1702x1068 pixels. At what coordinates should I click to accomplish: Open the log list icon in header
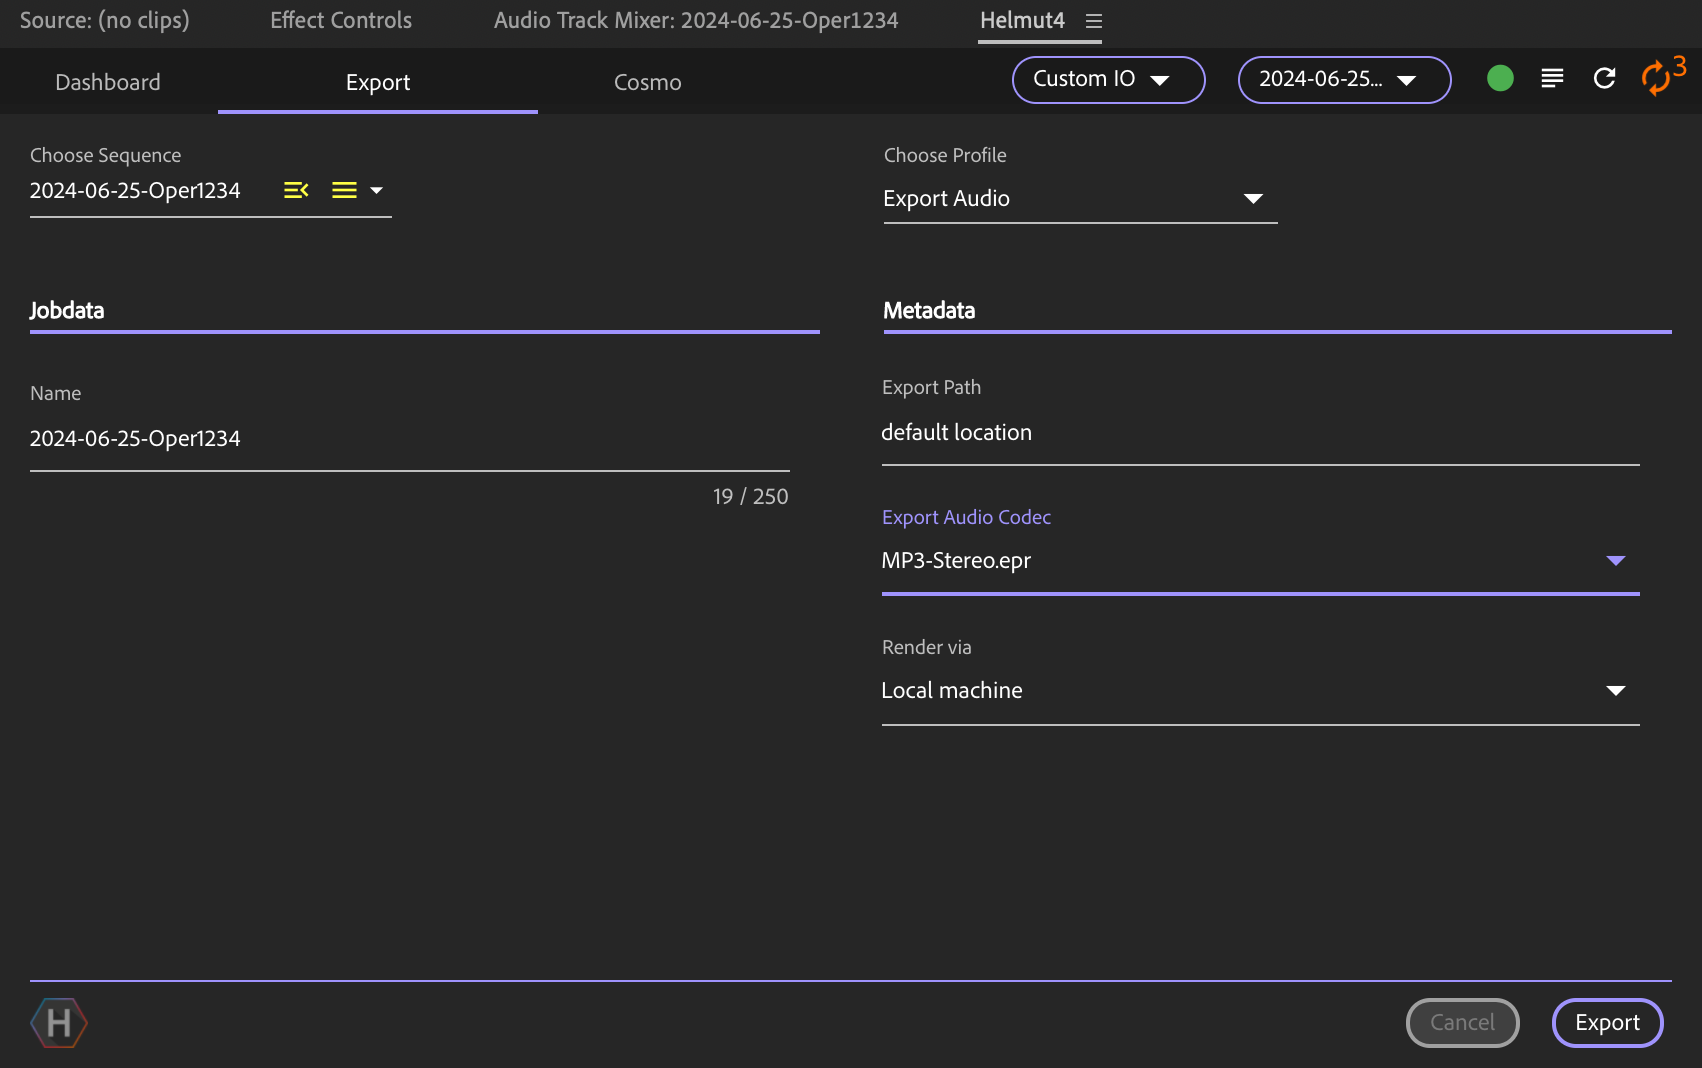coord(1552,78)
